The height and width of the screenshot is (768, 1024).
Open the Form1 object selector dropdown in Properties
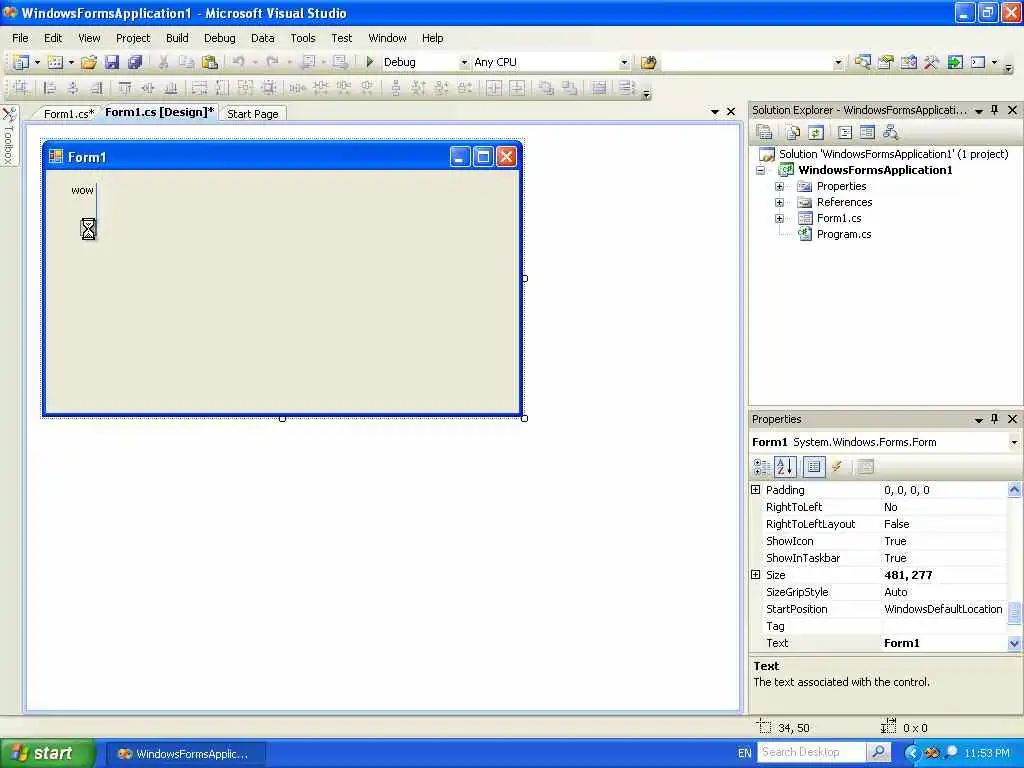1014,442
